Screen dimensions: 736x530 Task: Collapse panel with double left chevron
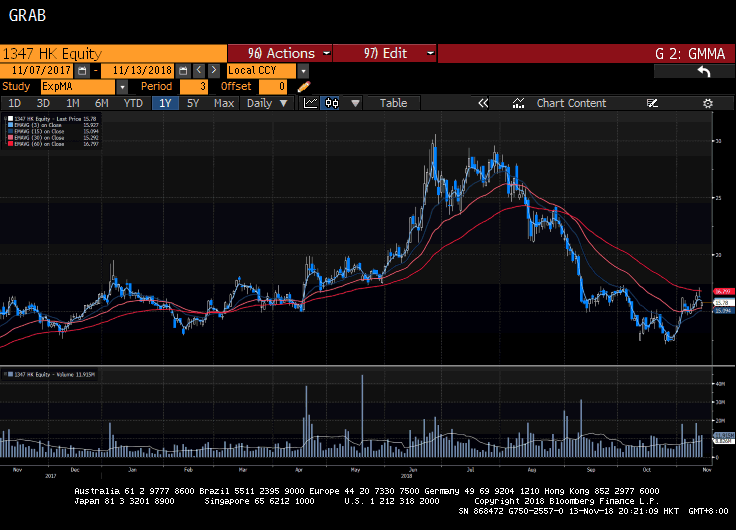click(x=483, y=103)
